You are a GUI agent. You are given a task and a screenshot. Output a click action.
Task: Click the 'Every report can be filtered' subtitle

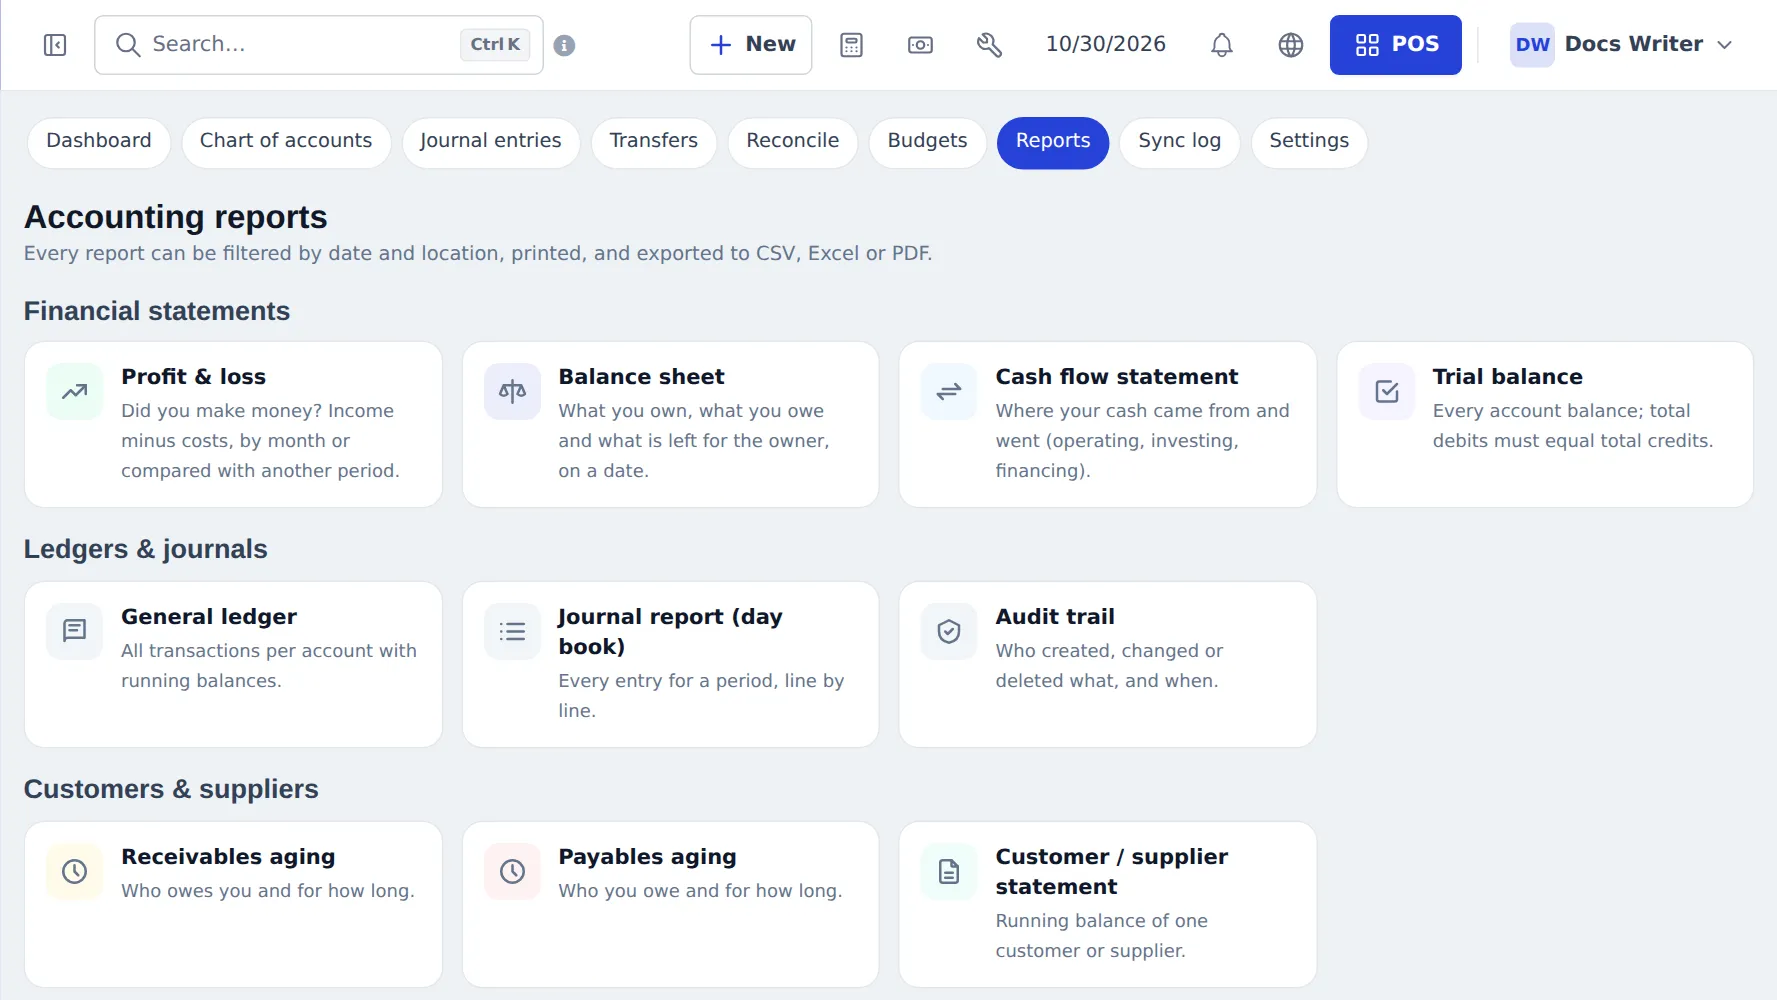pyautogui.click(x=478, y=253)
